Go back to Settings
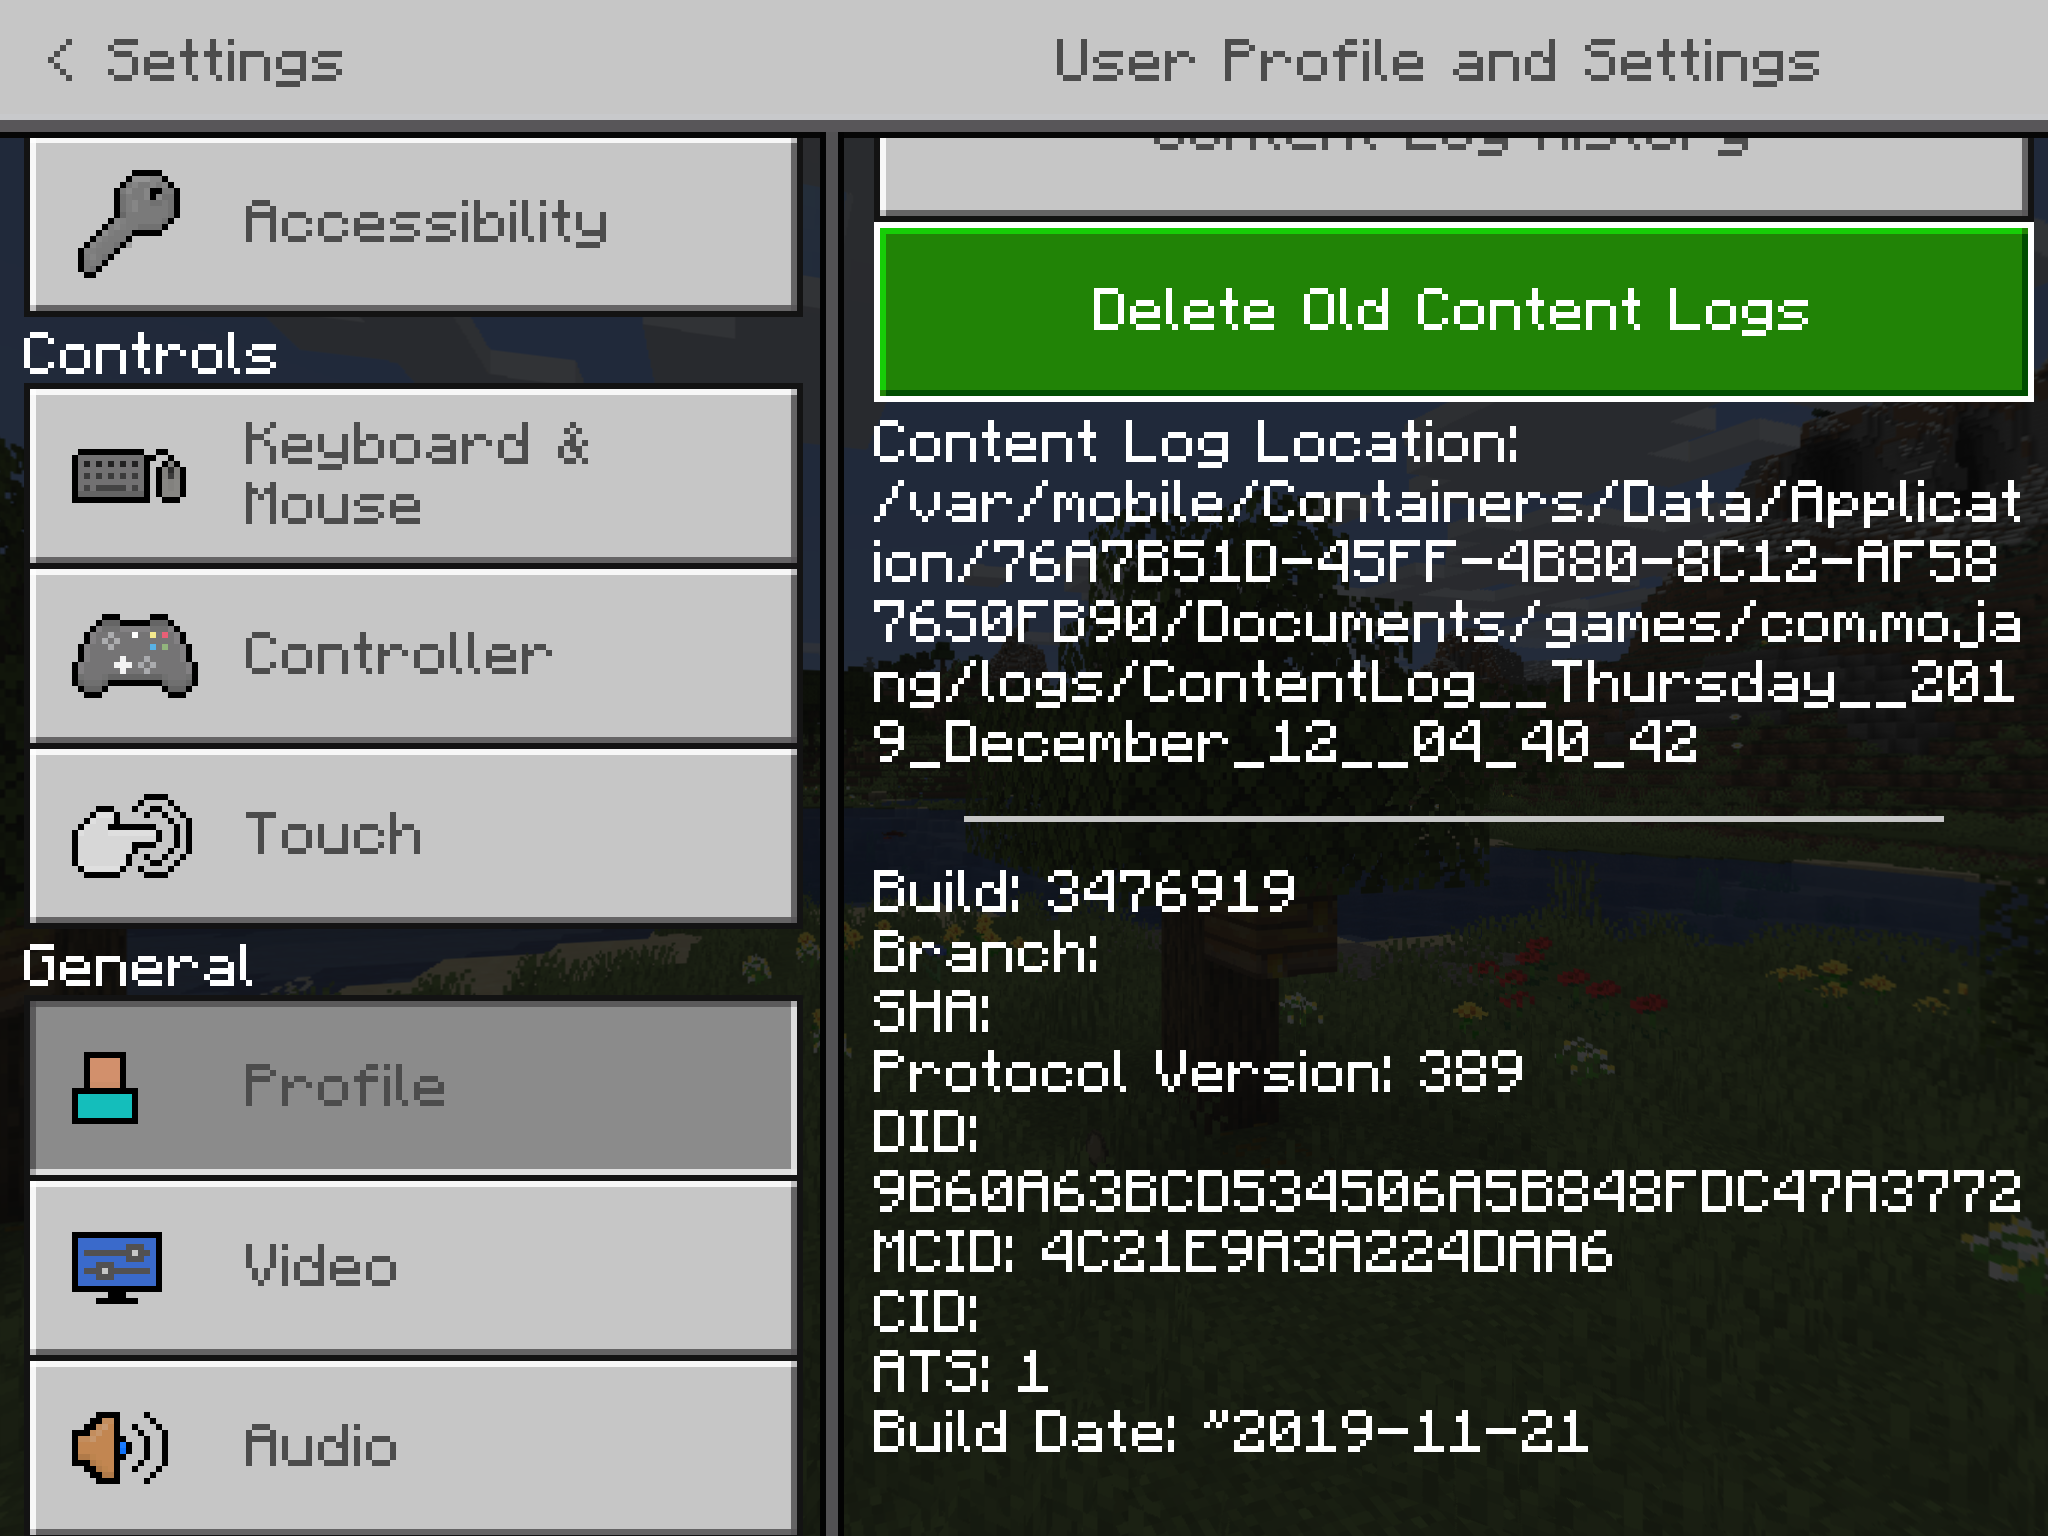This screenshot has height=1536, width=2048. (194, 60)
